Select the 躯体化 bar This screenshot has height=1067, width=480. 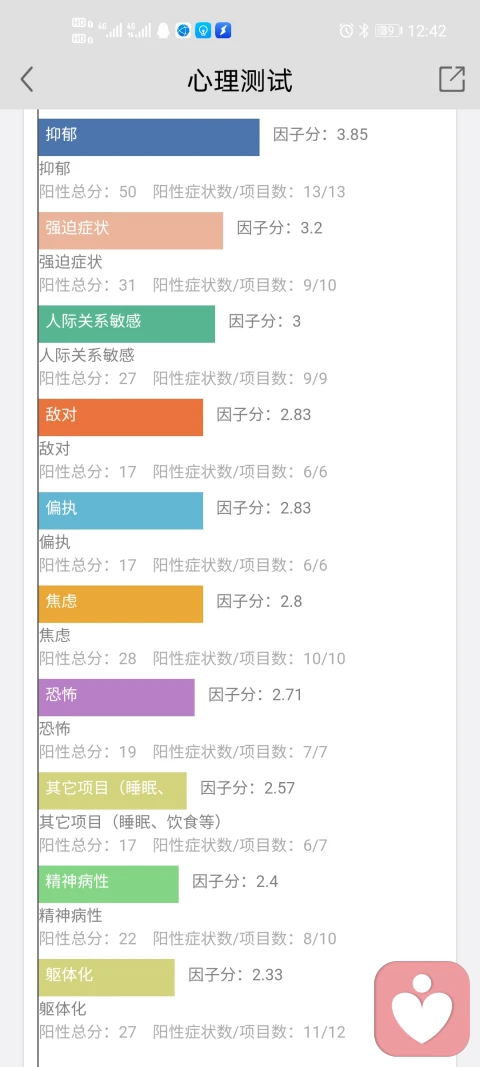coord(106,977)
